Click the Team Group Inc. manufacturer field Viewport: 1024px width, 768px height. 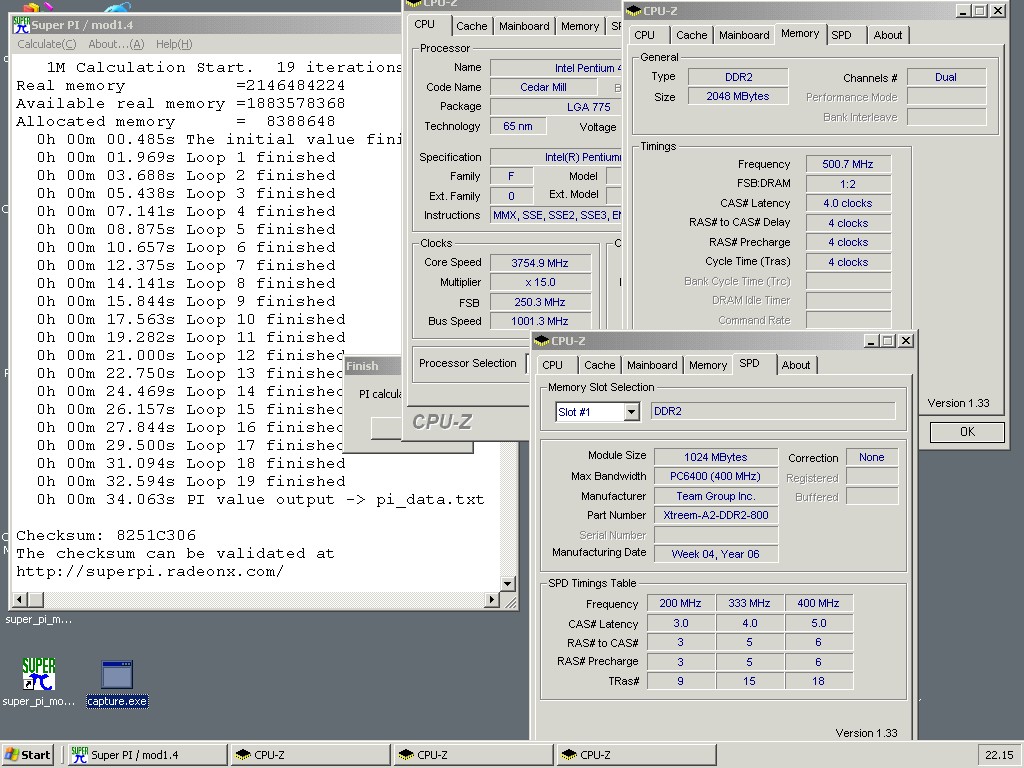pos(716,496)
